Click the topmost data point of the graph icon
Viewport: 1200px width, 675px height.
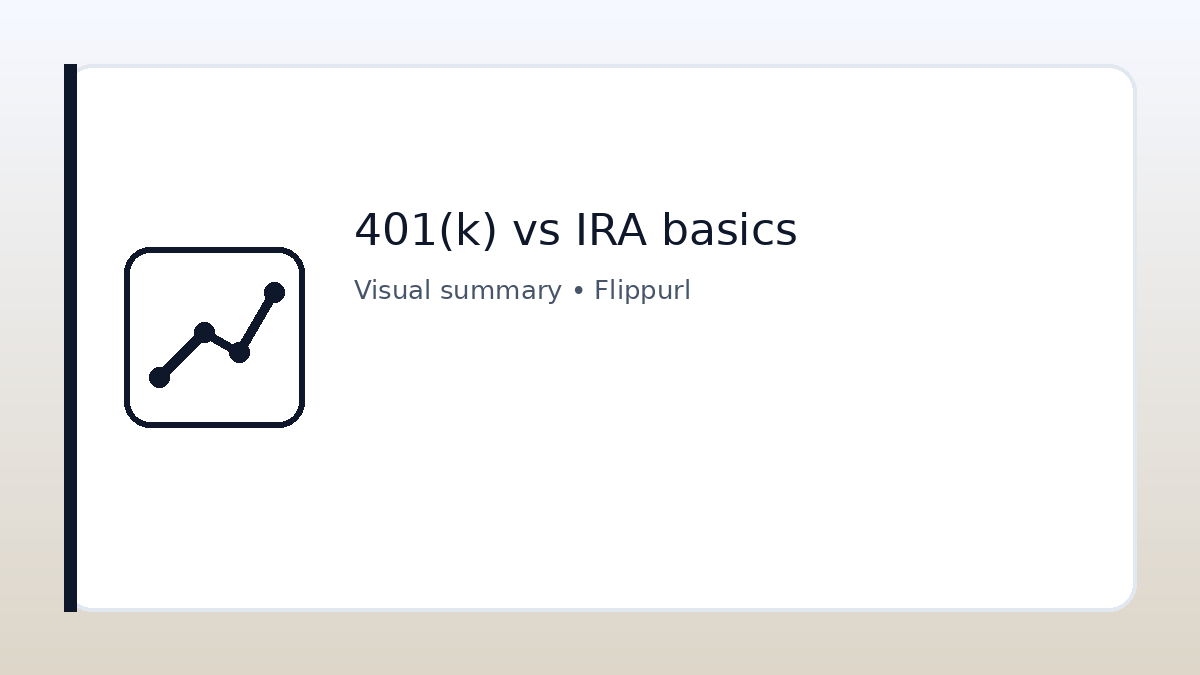pos(274,291)
